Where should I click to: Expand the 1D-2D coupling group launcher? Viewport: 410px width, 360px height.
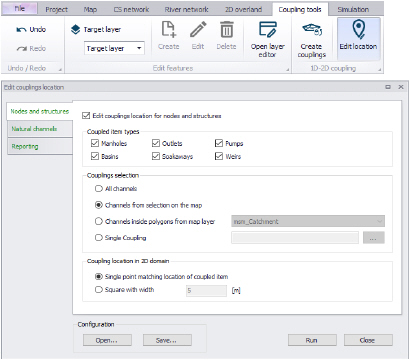pos(379,69)
